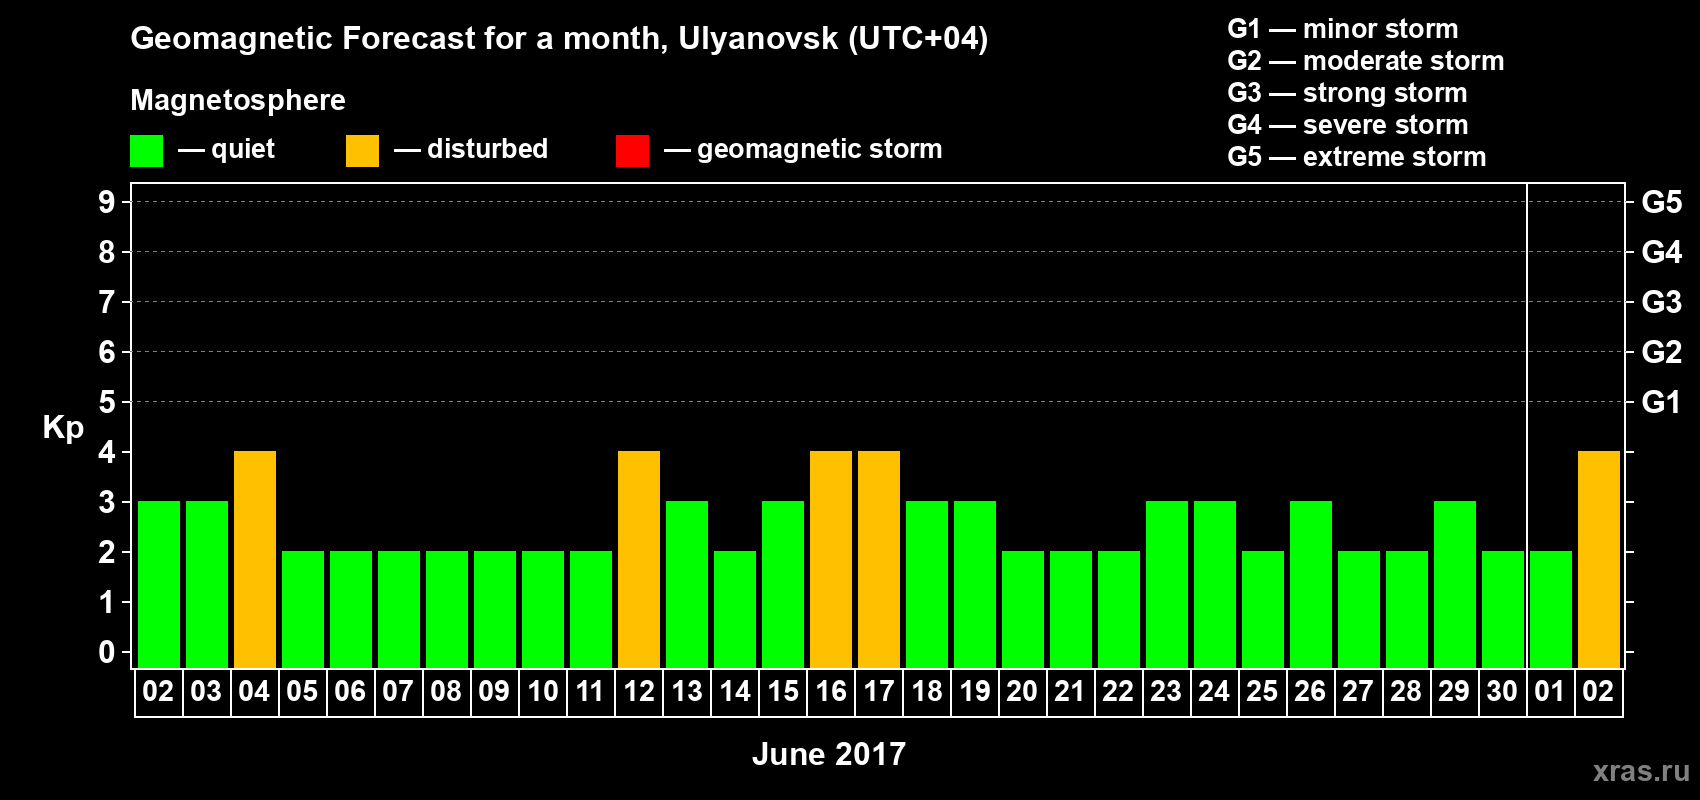Select the green bar for June 29
Screen dimensions: 1700x800
(x=1455, y=585)
